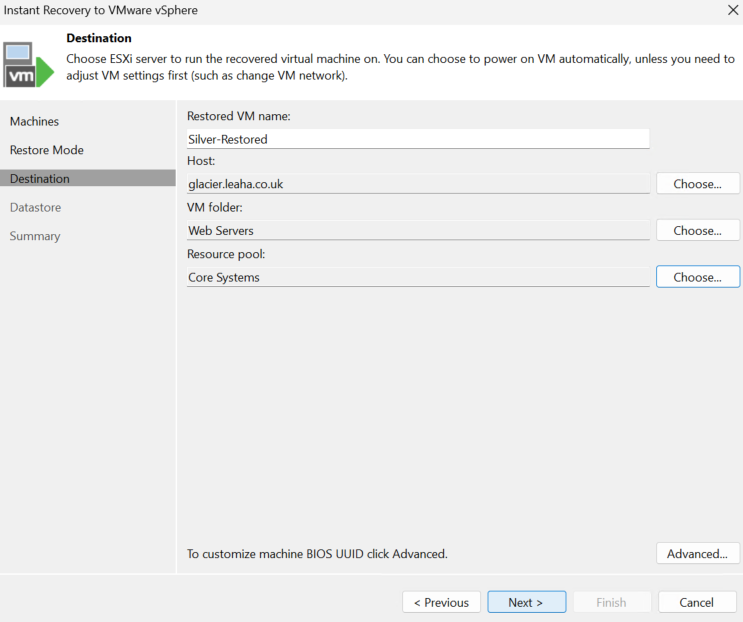Open the Summary step
This screenshot has width=743, height=622.
pos(35,236)
